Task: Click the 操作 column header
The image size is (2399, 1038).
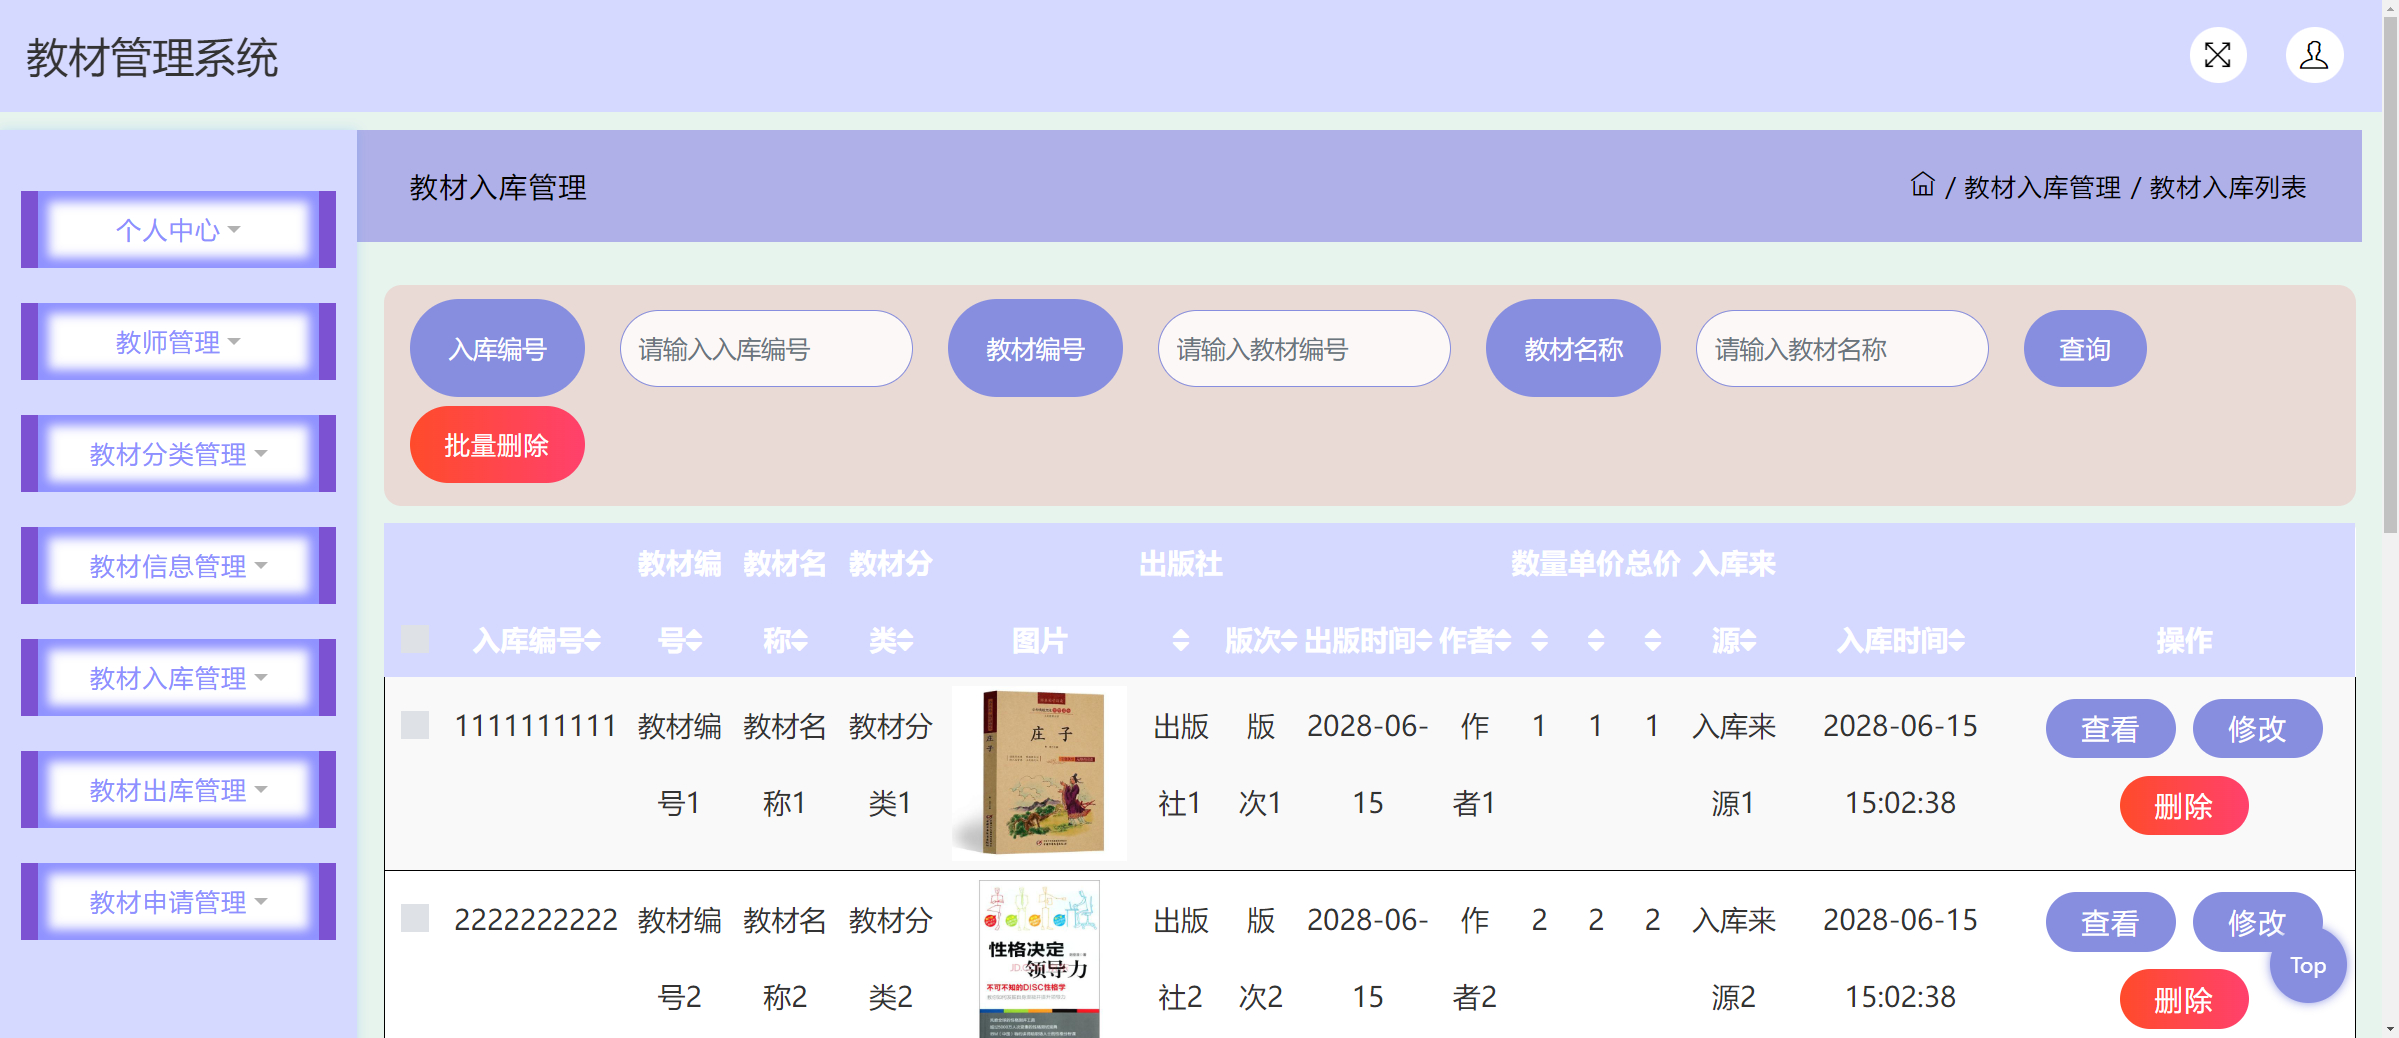Action: (x=2184, y=641)
